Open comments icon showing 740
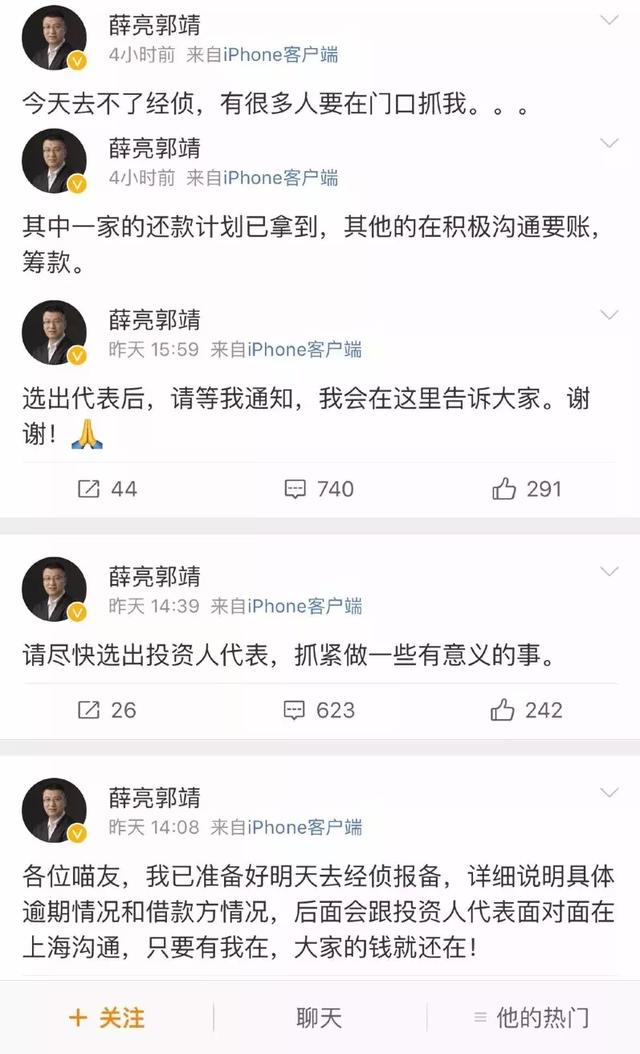Viewport: 640px width, 1054px height. click(295, 489)
